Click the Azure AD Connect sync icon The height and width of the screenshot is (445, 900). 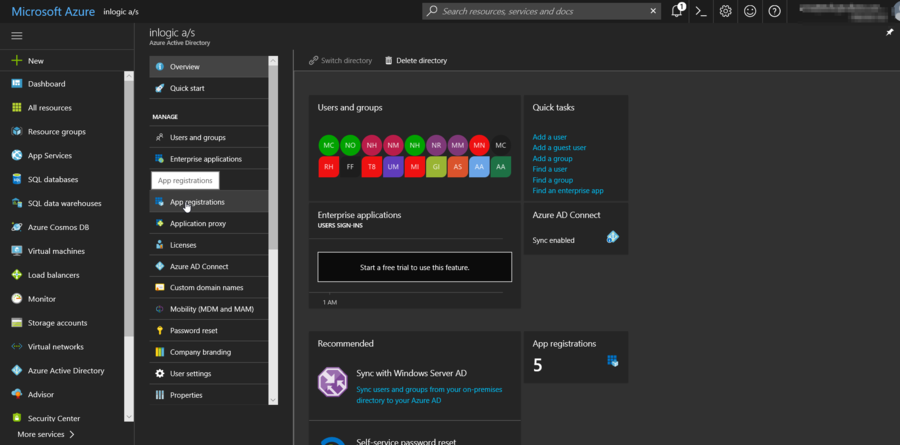coord(613,237)
